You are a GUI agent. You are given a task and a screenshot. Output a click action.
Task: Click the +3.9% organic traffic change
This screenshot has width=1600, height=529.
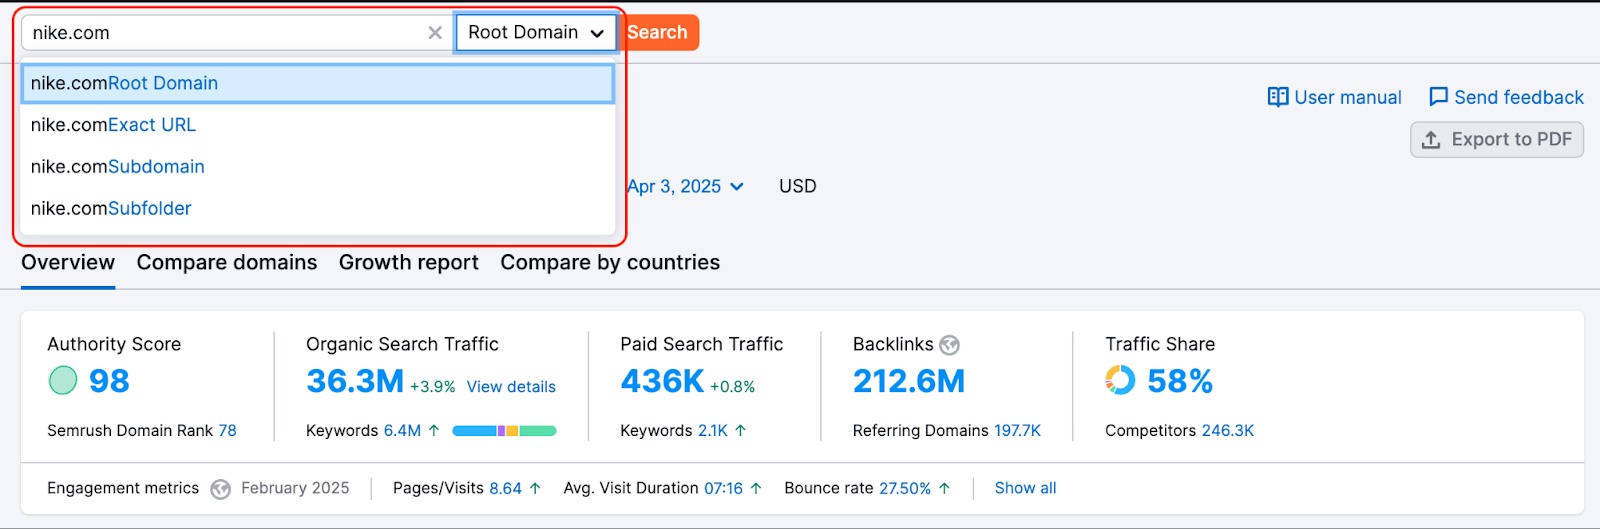tap(433, 387)
